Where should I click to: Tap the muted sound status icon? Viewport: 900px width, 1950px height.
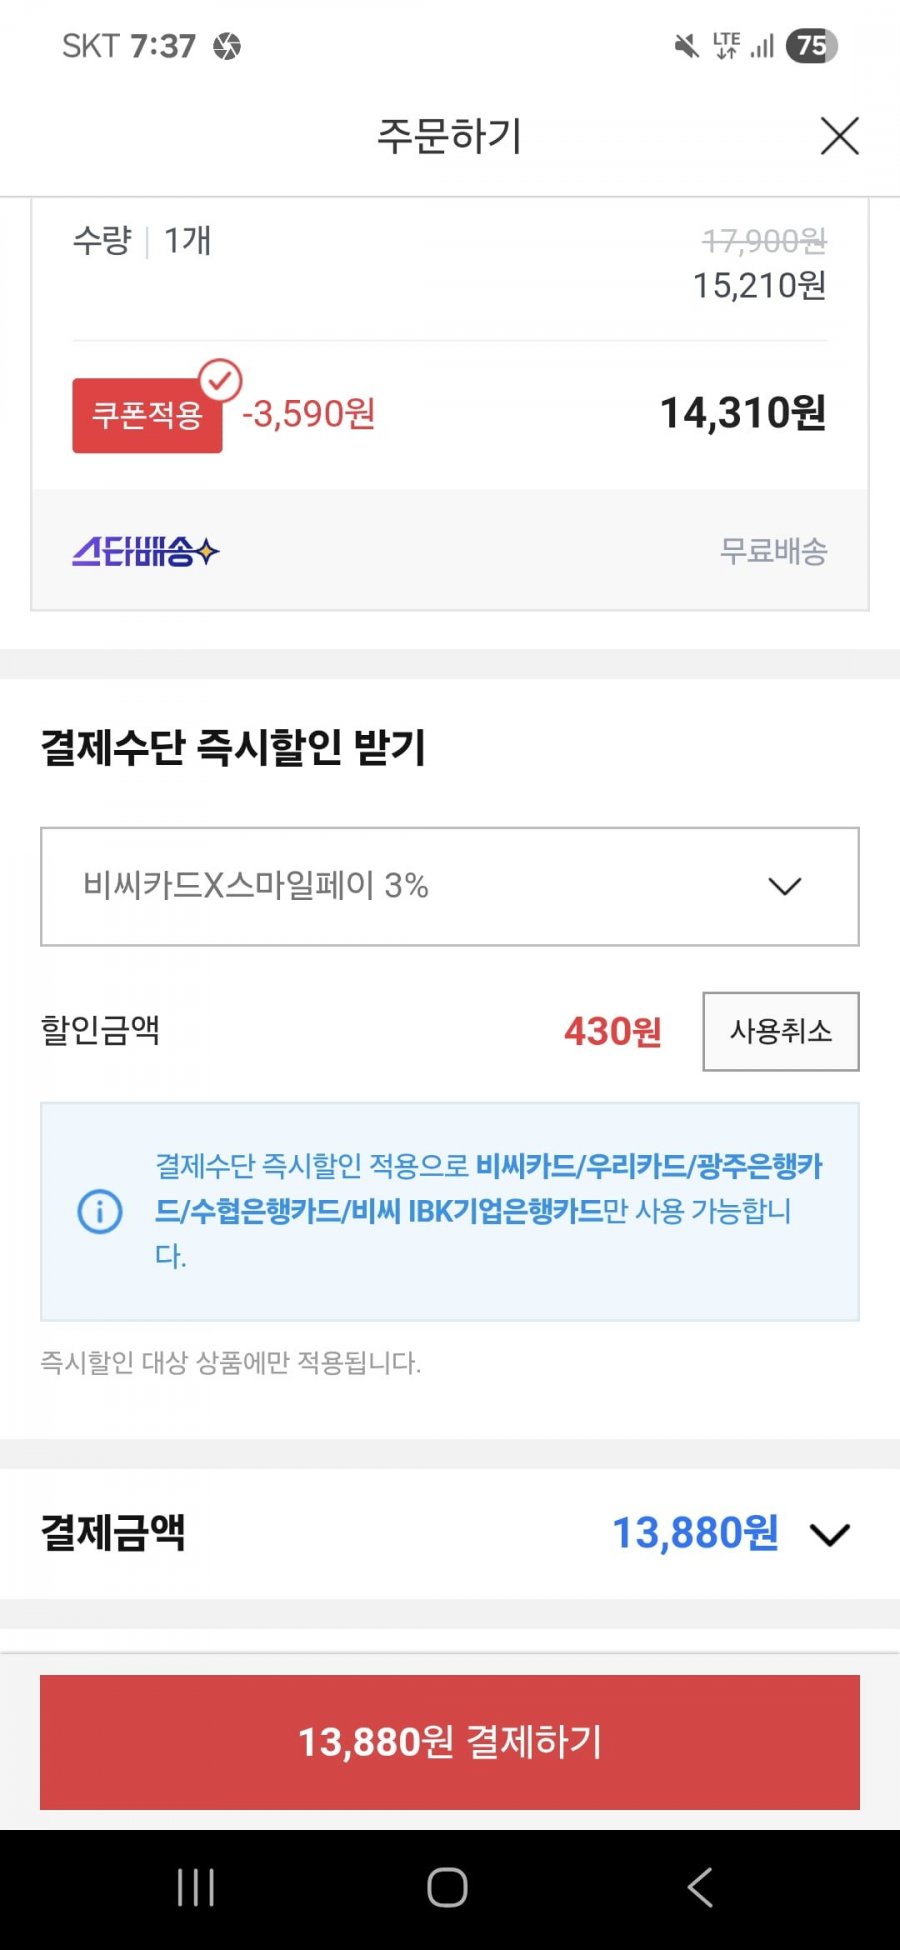click(687, 46)
